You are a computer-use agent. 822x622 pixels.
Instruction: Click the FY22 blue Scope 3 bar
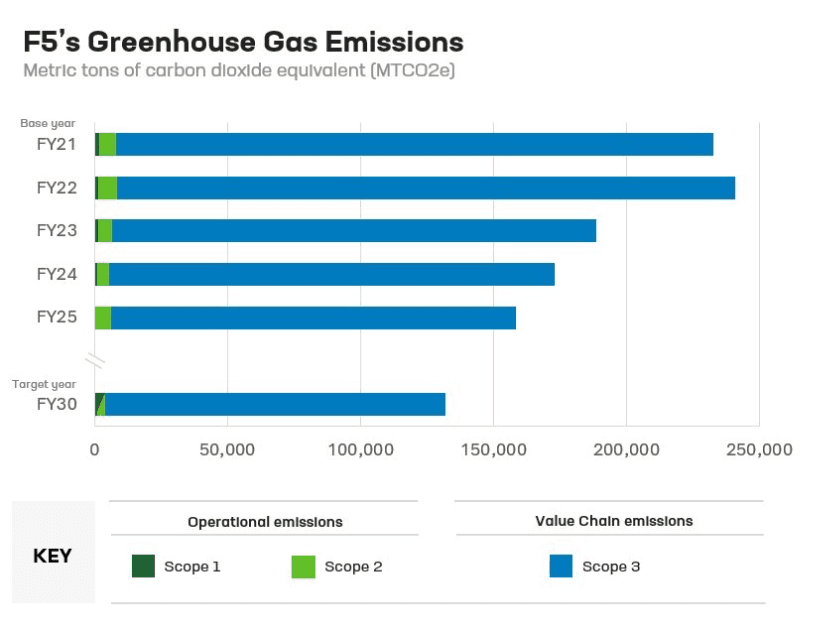point(426,188)
